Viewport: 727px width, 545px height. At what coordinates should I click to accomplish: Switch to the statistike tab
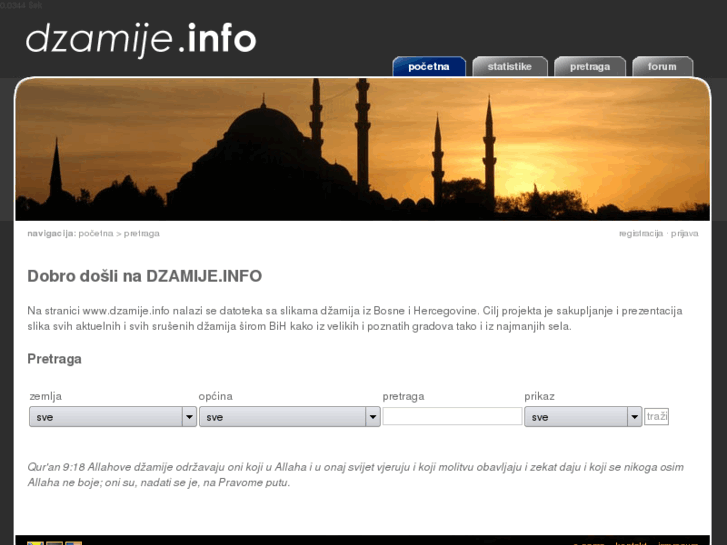point(510,66)
